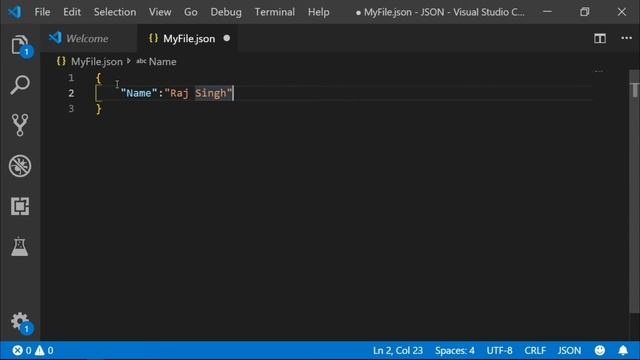Open the Go menu
The image size is (640, 360).
tap(191, 12)
